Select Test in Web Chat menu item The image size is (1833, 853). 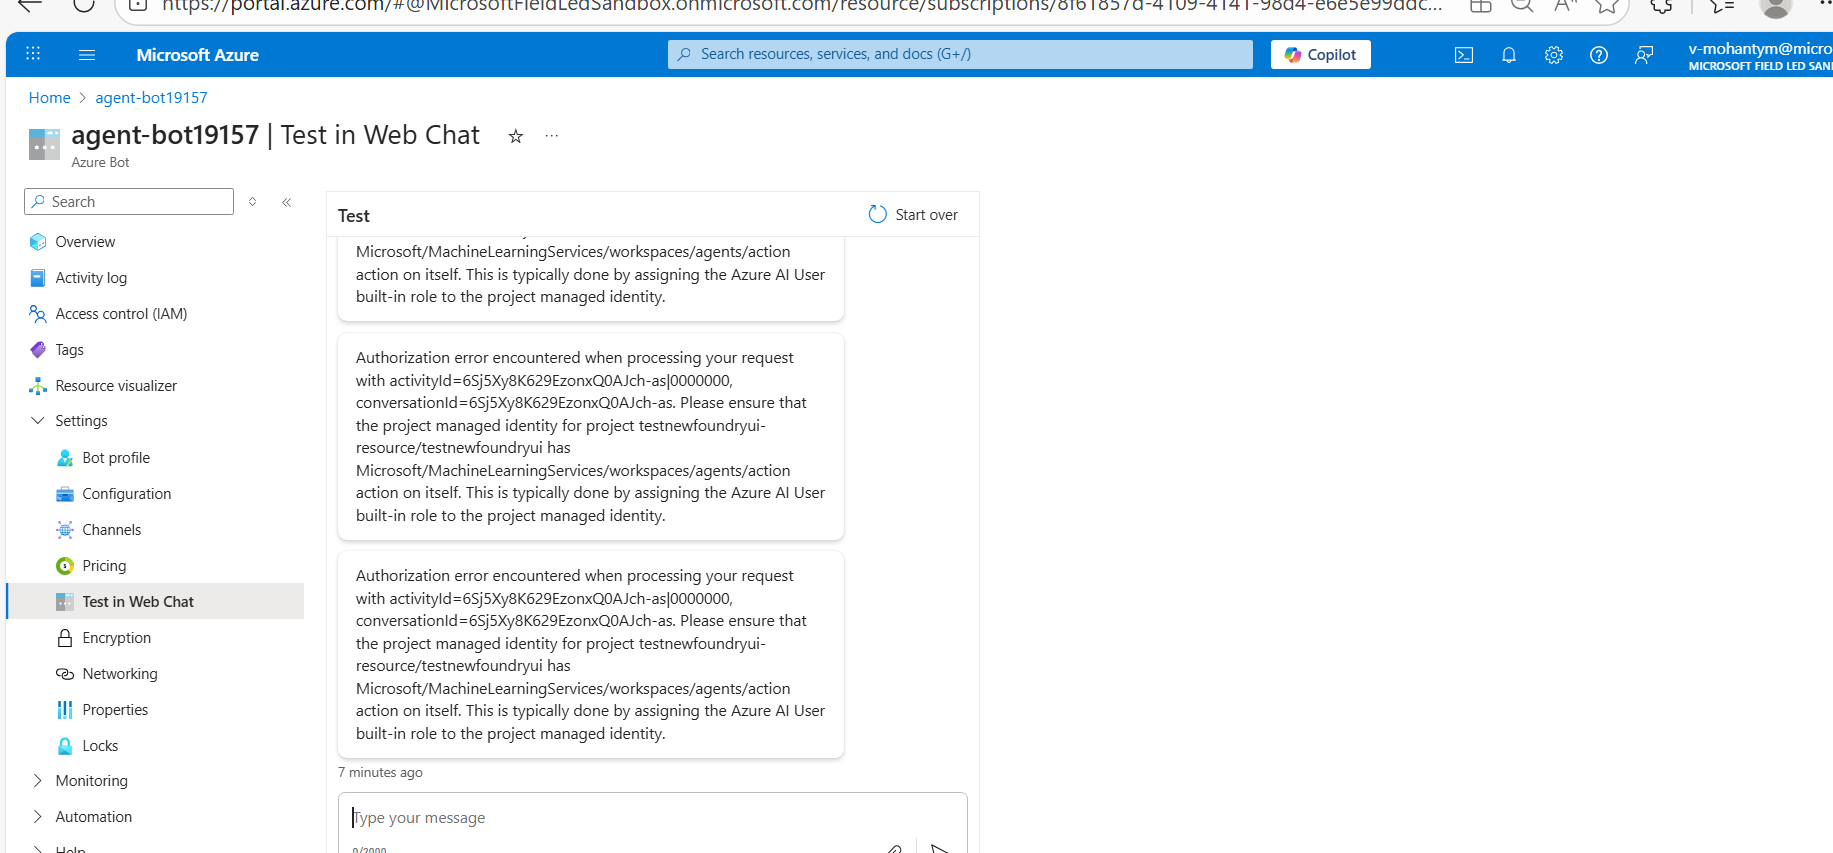pos(155,602)
